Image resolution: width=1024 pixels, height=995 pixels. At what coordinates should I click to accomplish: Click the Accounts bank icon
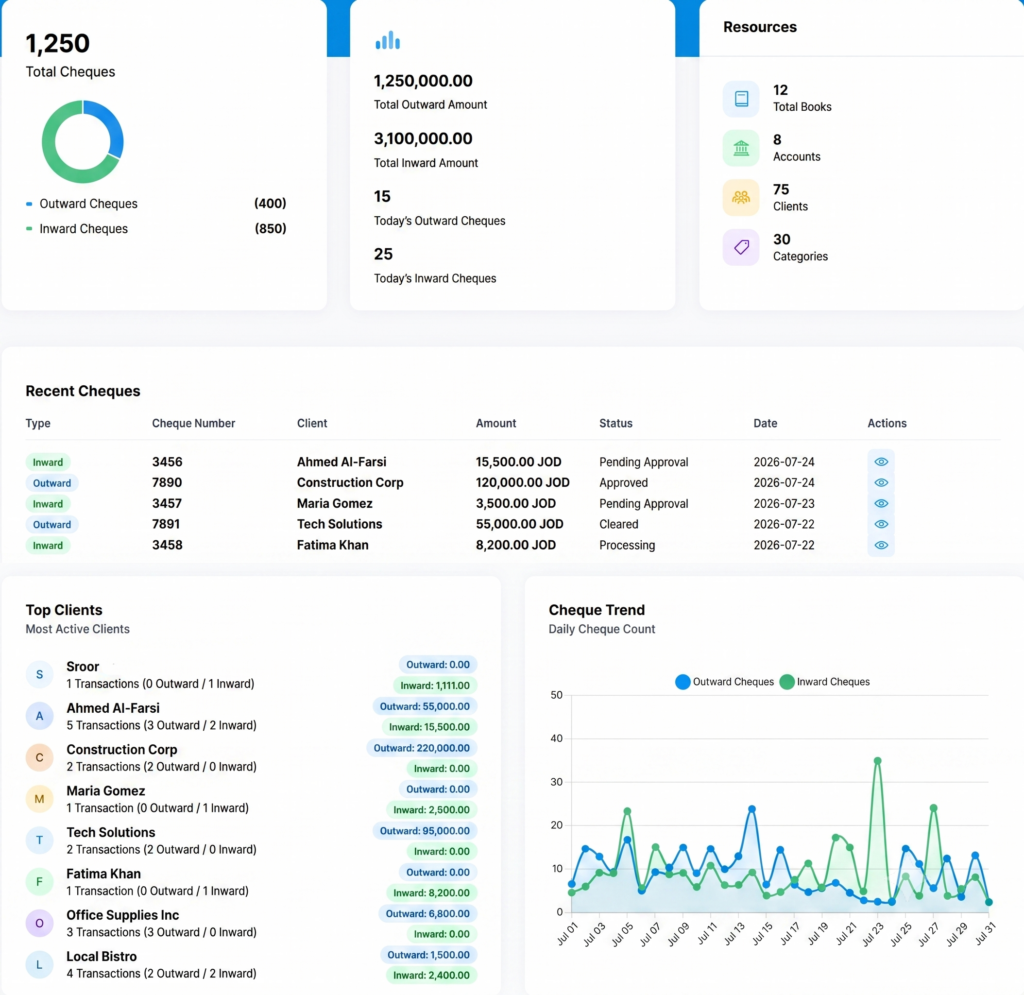(x=741, y=148)
